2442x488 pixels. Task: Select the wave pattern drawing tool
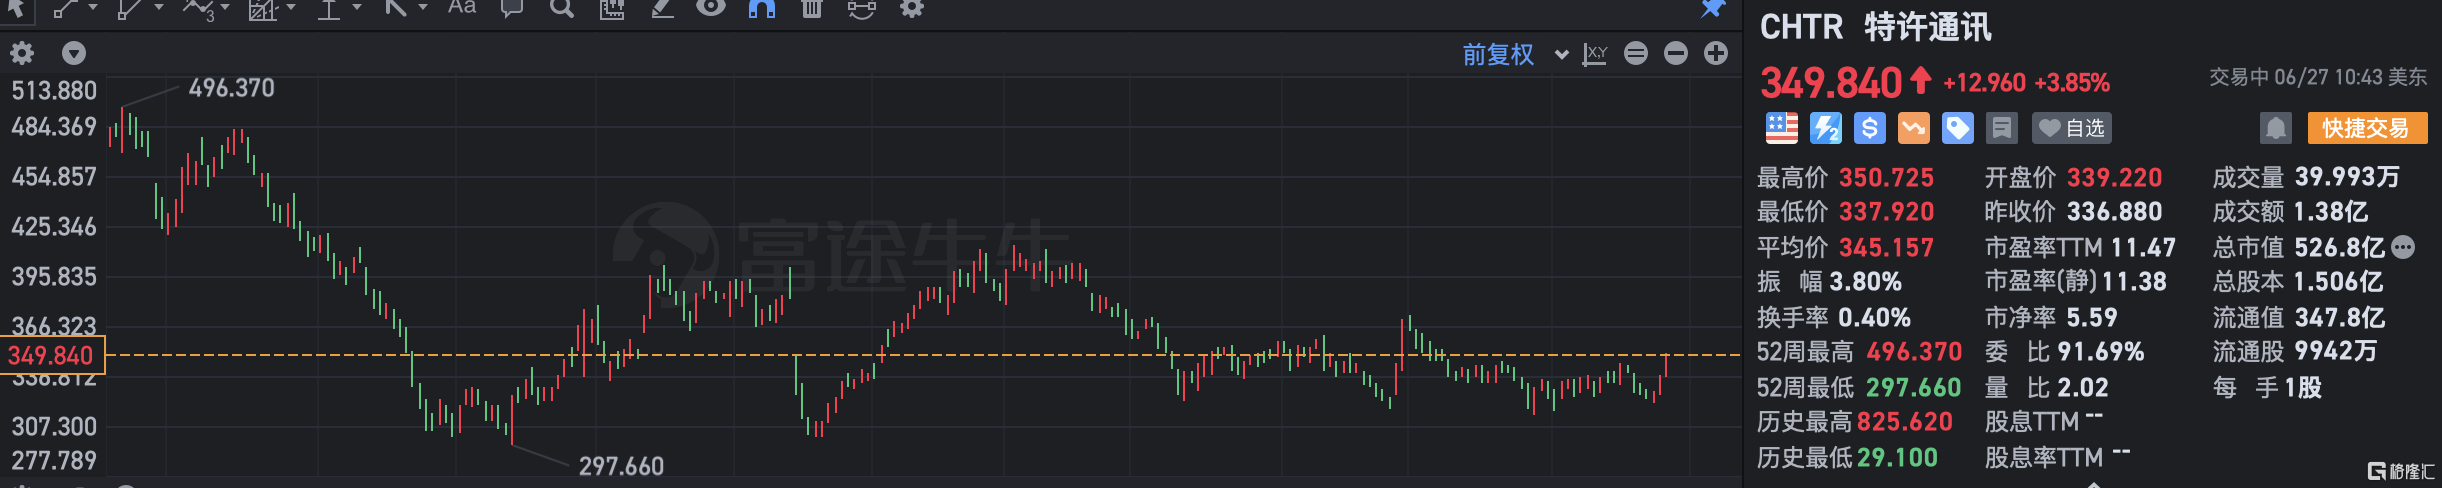(x=198, y=9)
